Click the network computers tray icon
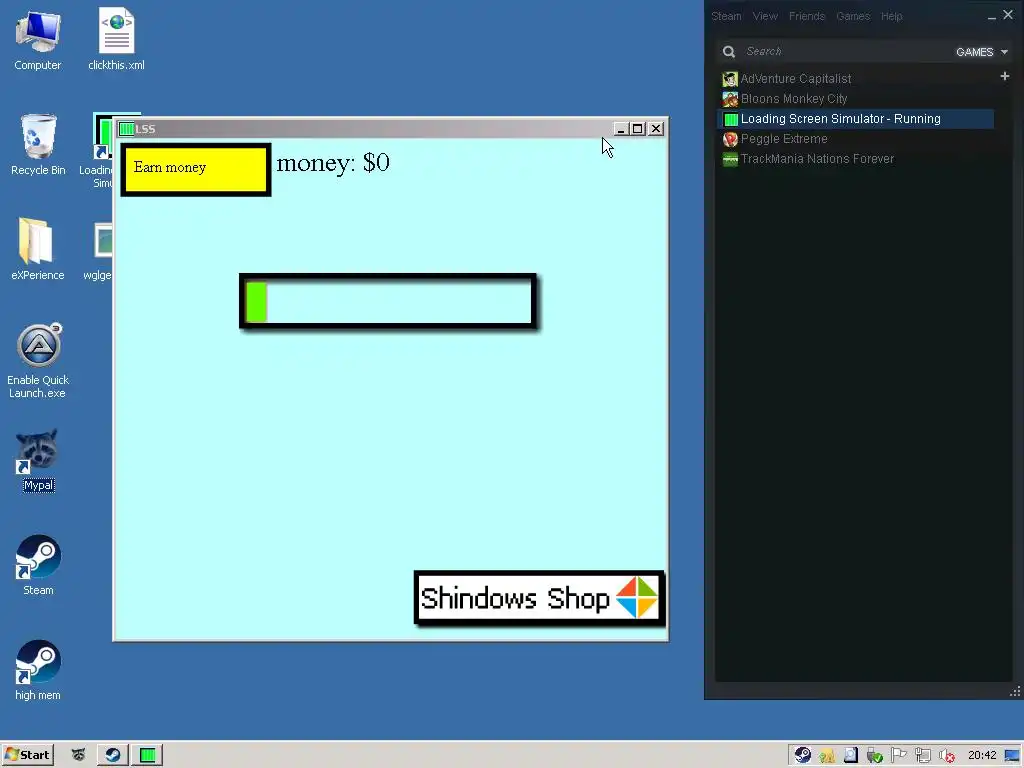 tap(923, 756)
